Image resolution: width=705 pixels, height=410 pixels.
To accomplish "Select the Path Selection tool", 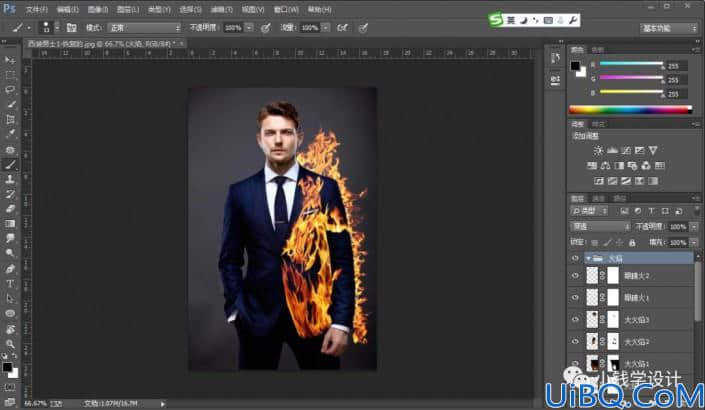I will [10, 299].
